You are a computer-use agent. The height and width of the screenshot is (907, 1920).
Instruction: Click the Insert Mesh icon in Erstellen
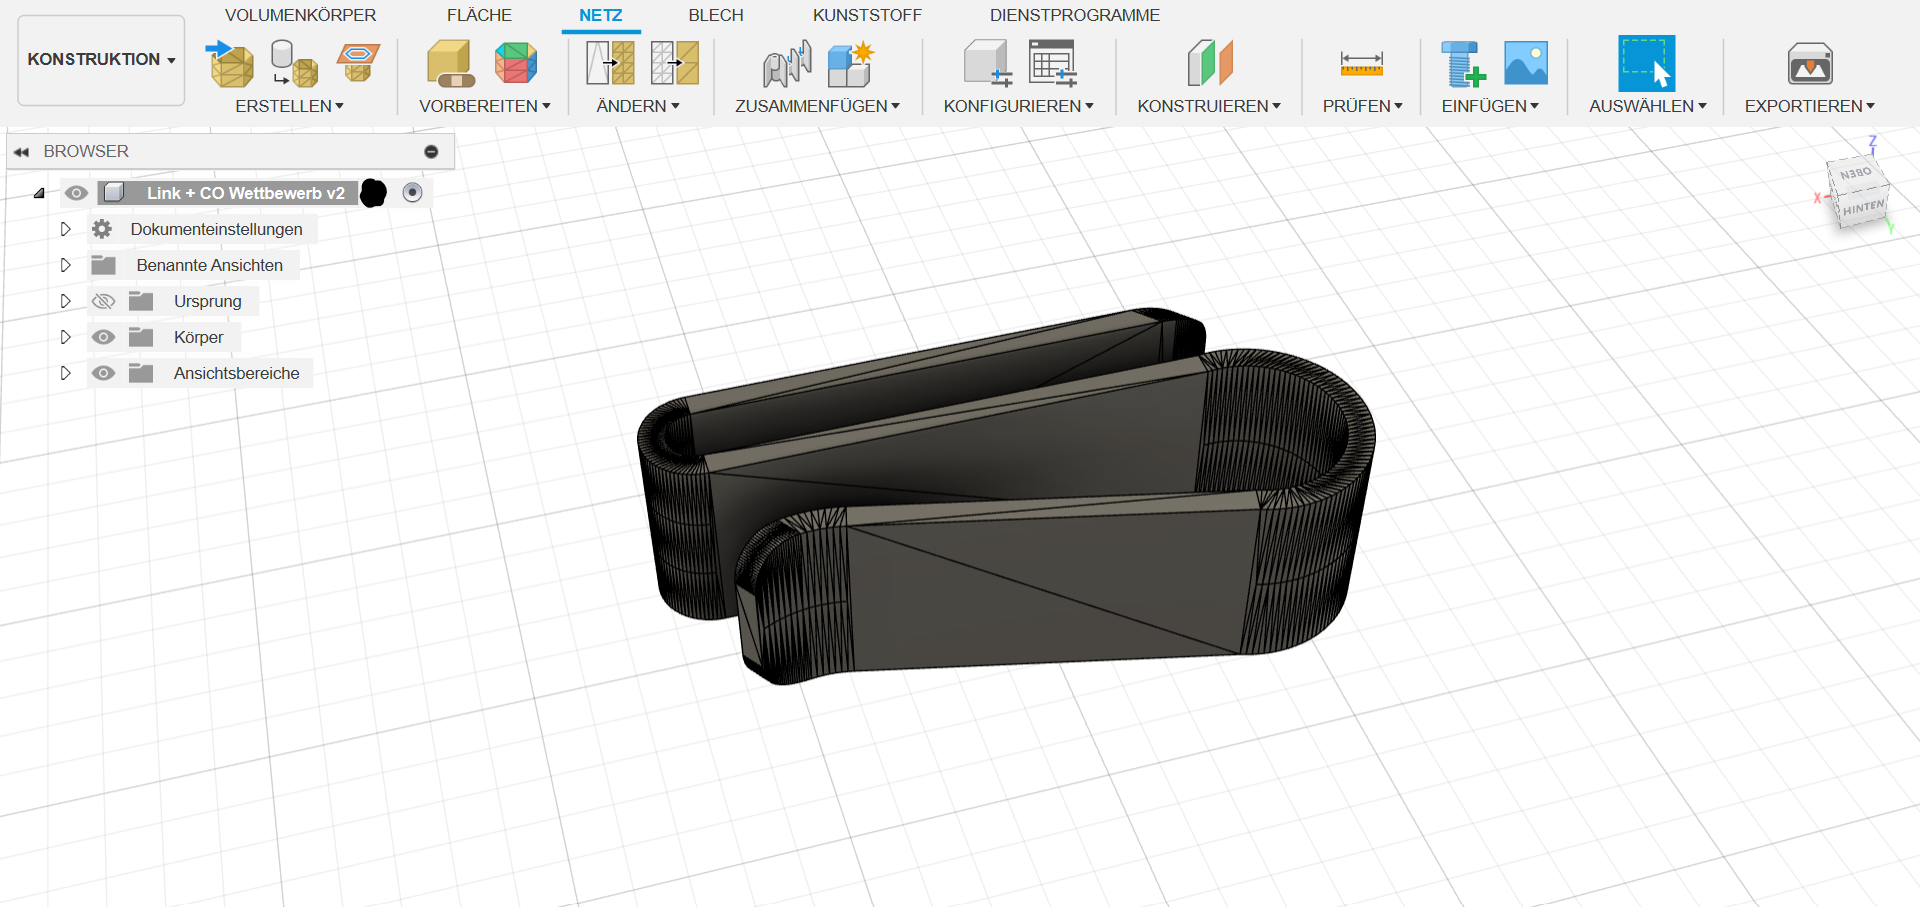click(230, 64)
